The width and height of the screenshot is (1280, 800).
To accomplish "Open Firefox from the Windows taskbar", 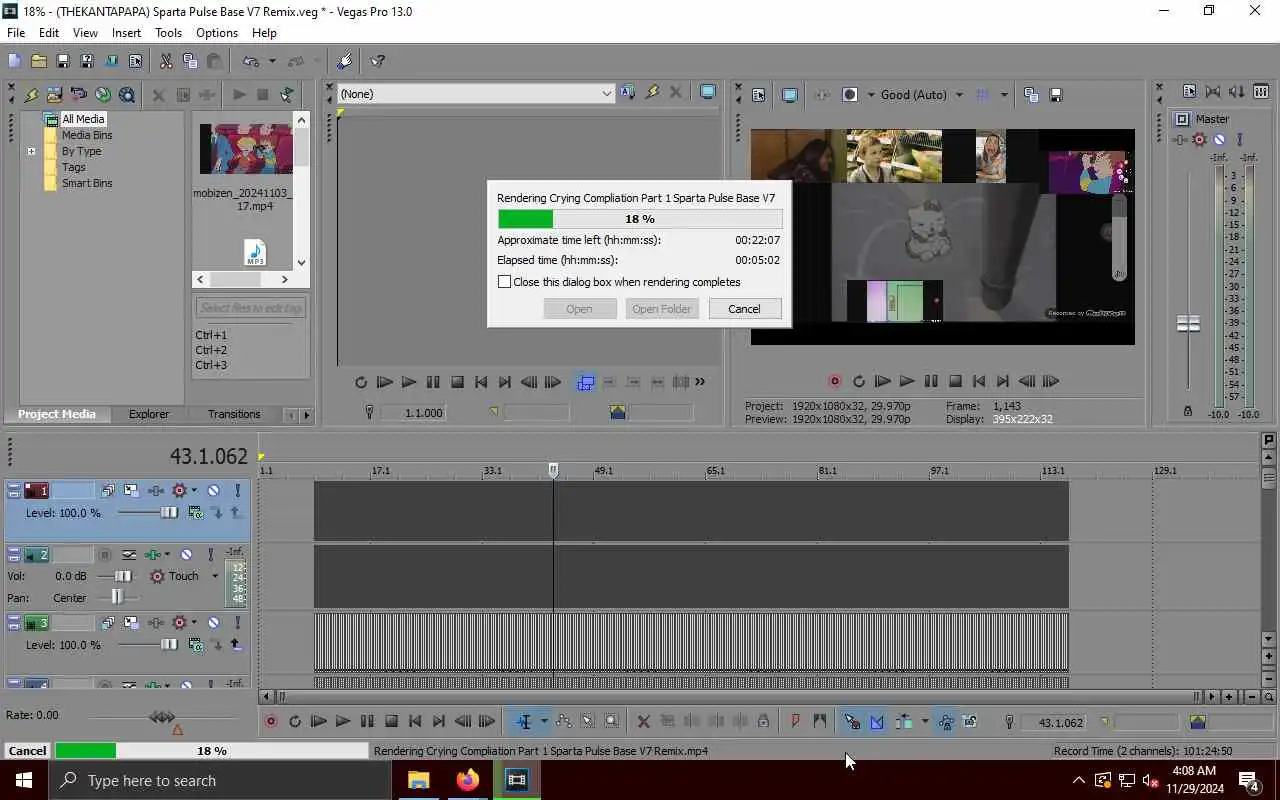I will [468, 780].
